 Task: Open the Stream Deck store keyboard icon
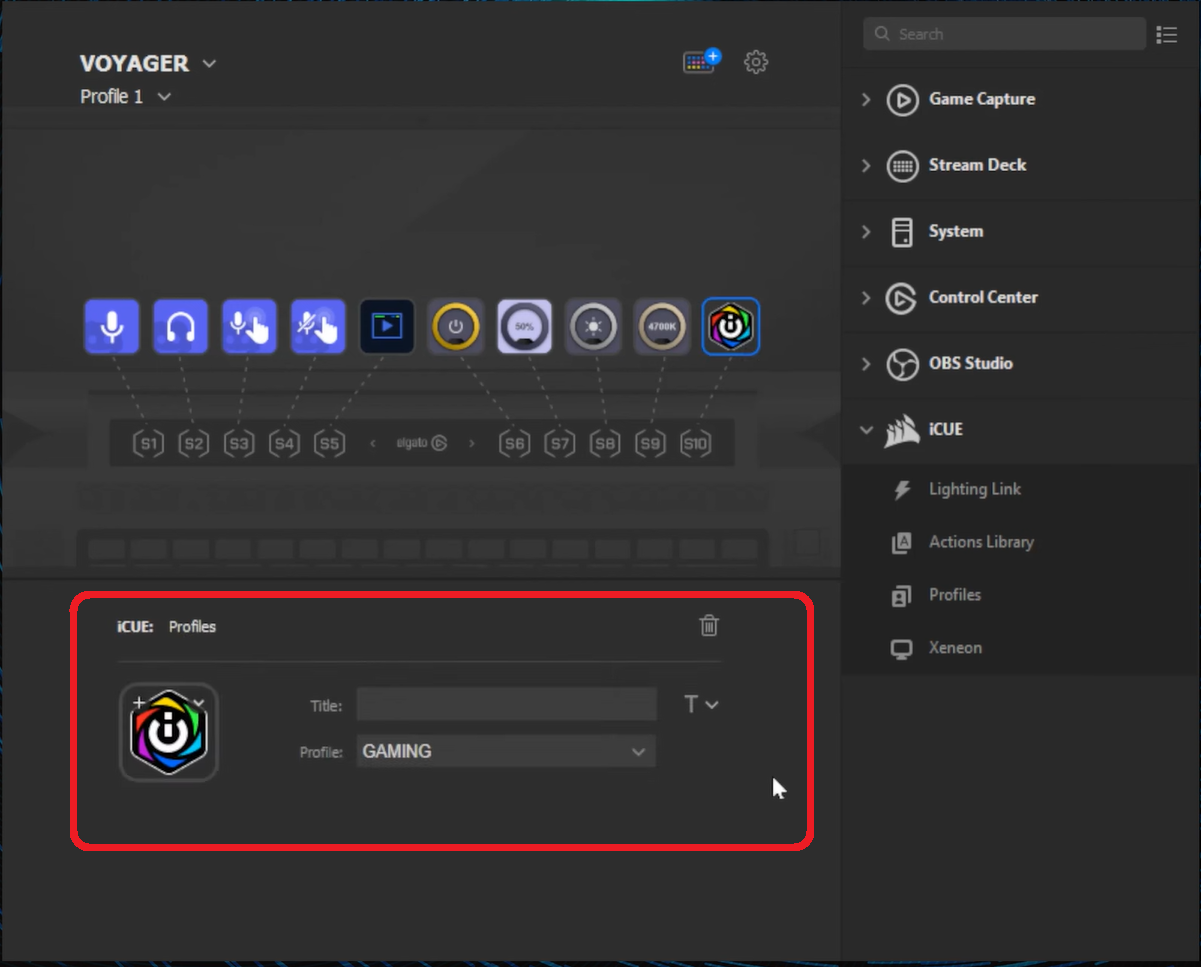click(x=700, y=62)
